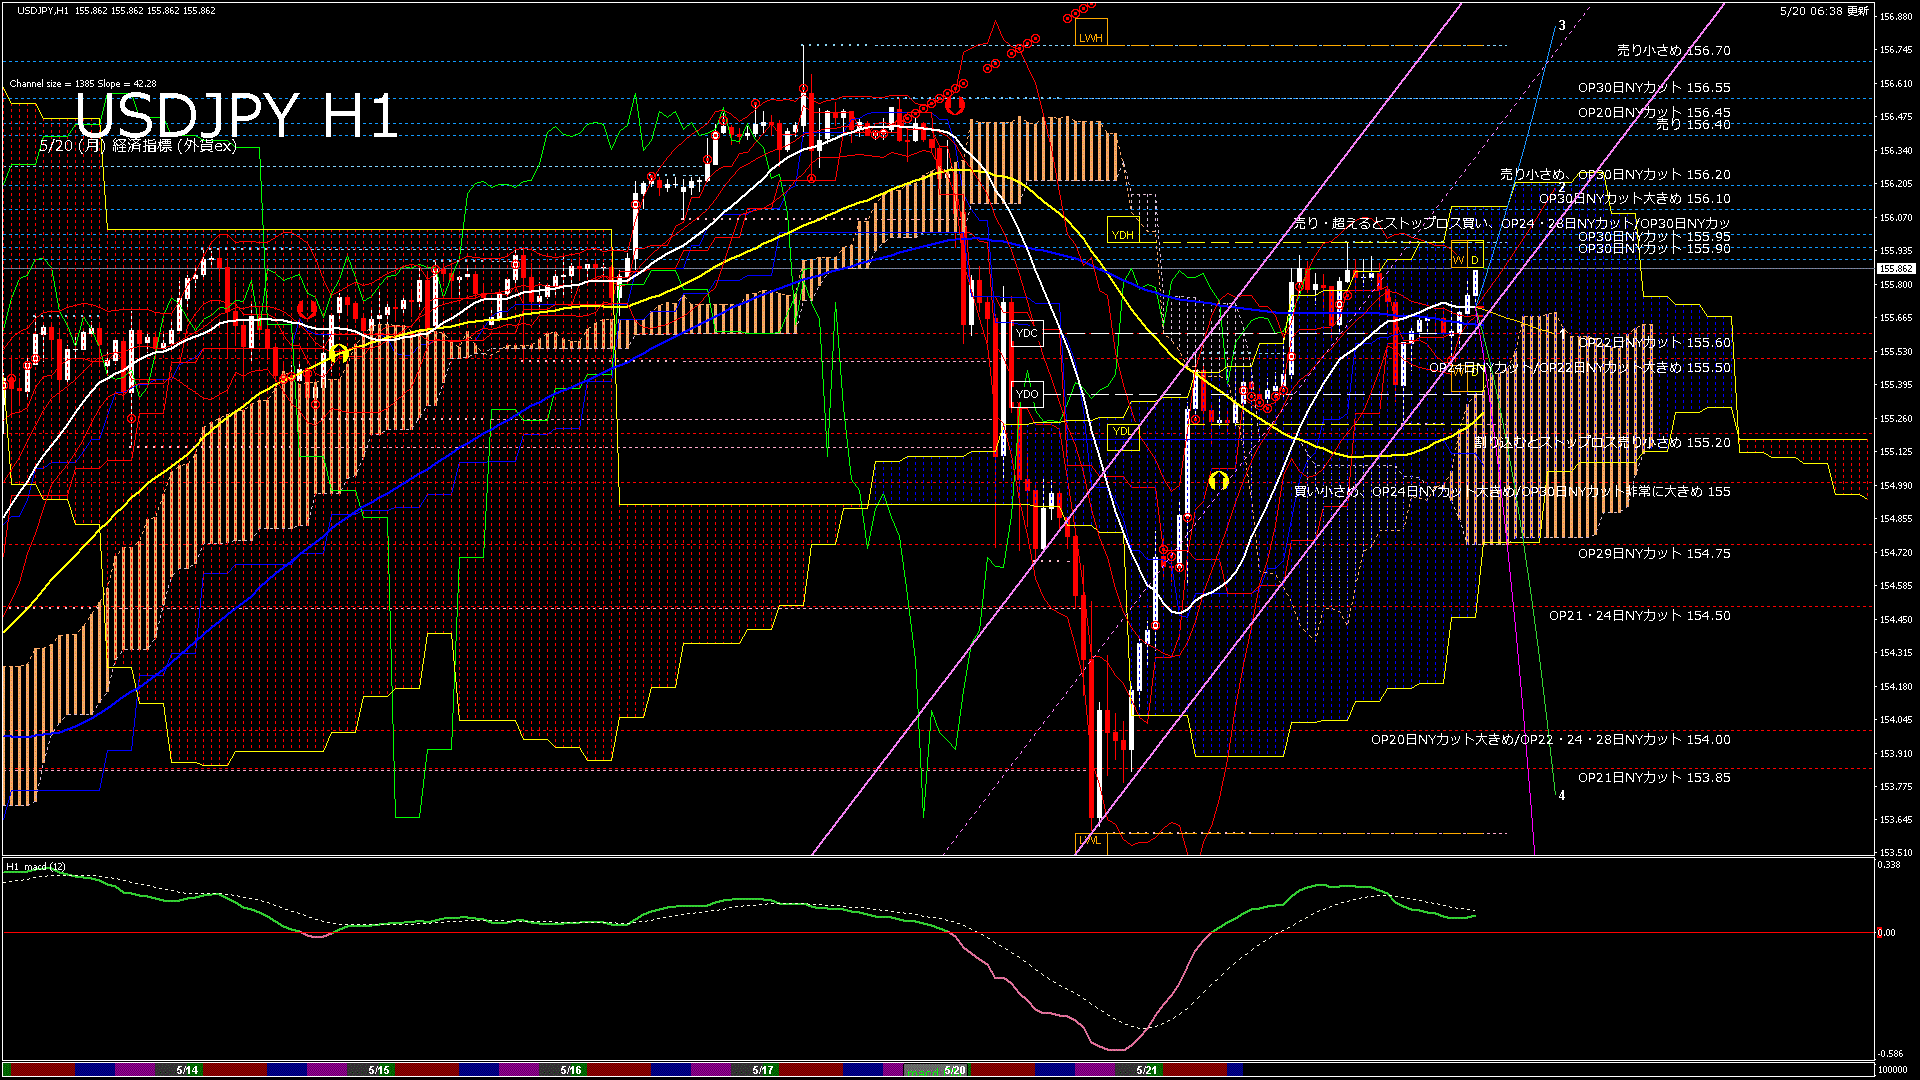Click the 'OP29日NYカット 154.75' label
Screen dimensions: 1920x1080
[1654, 553]
